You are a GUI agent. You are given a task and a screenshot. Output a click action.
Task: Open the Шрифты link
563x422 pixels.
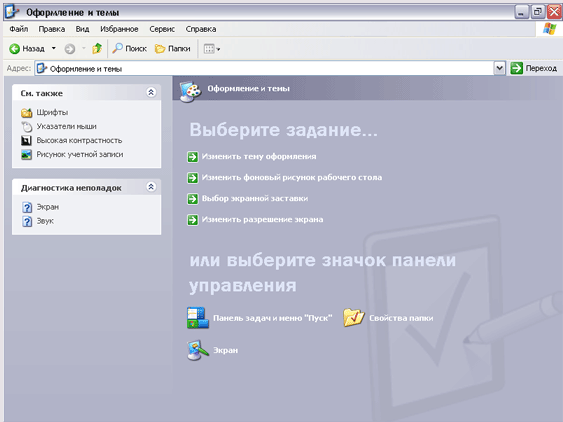(52, 112)
